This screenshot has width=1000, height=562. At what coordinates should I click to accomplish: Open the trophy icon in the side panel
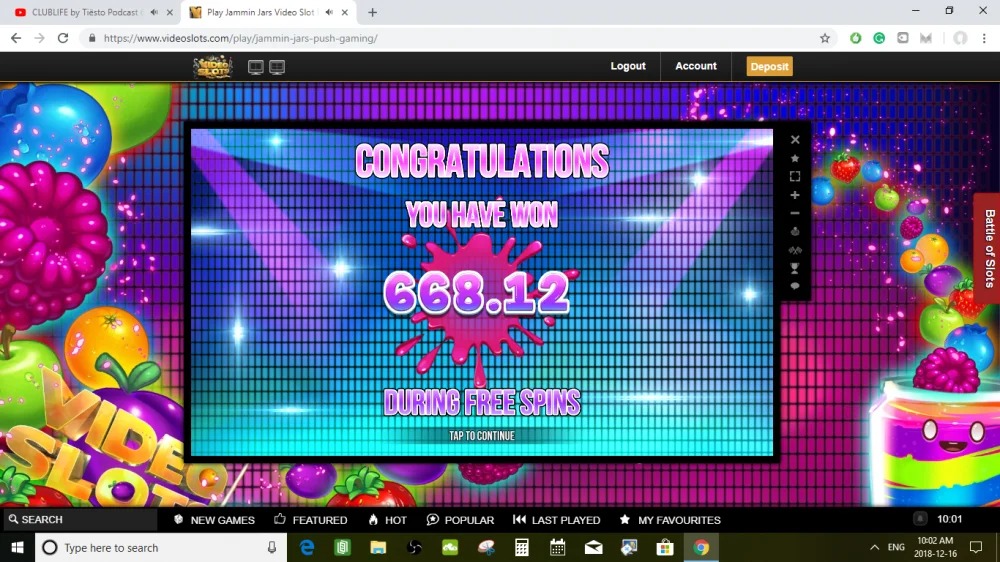pyautogui.click(x=795, y=269)
